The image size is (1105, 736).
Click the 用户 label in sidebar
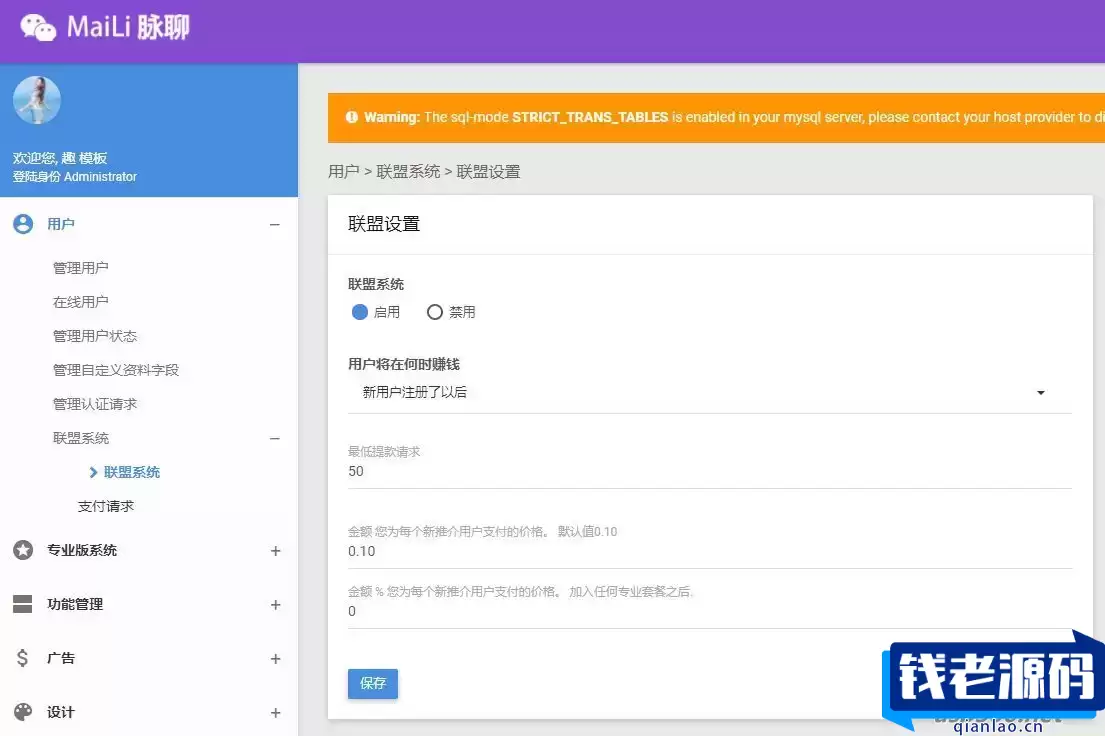(x=61, y=224)
